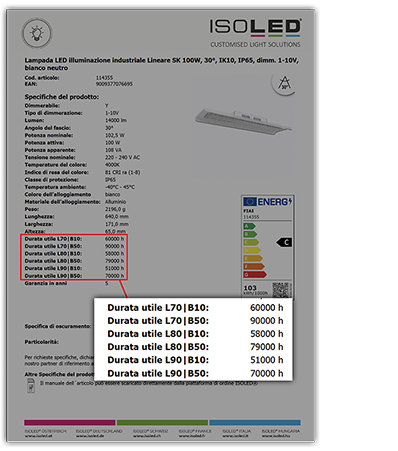Click the 'Indice di resa del colore' value

click(122, 172)
